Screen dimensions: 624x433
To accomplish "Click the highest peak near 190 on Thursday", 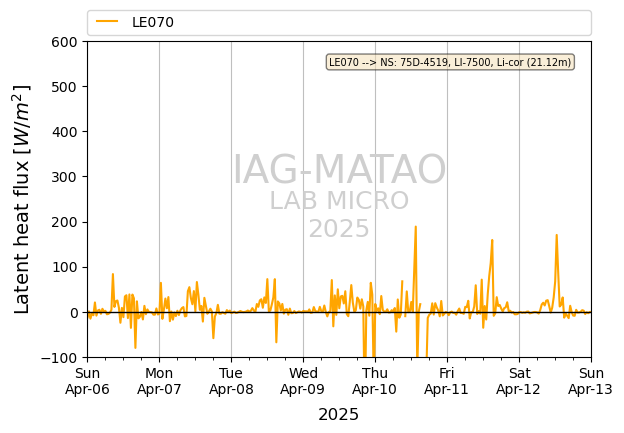I will click(415, 227).
